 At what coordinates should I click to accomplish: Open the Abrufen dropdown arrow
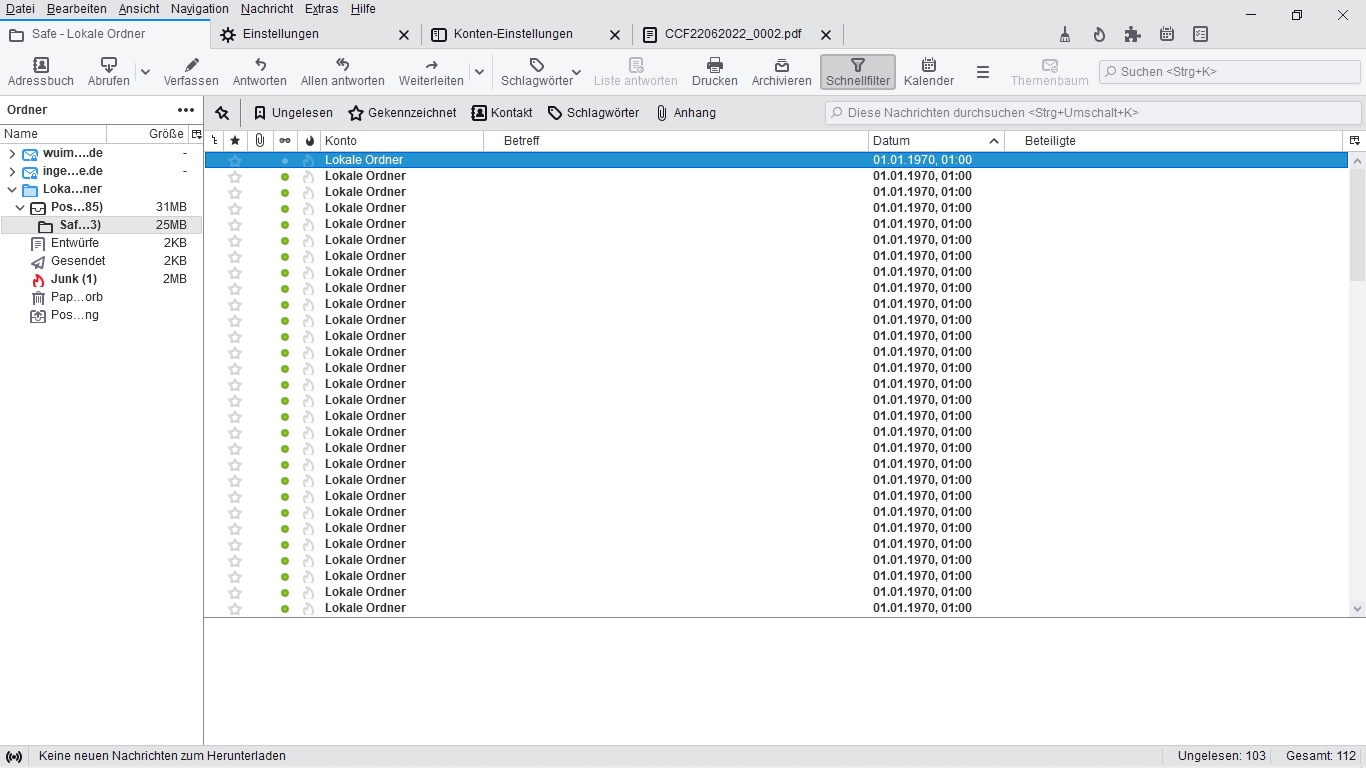pyautogui.click(x=145, y=72)
